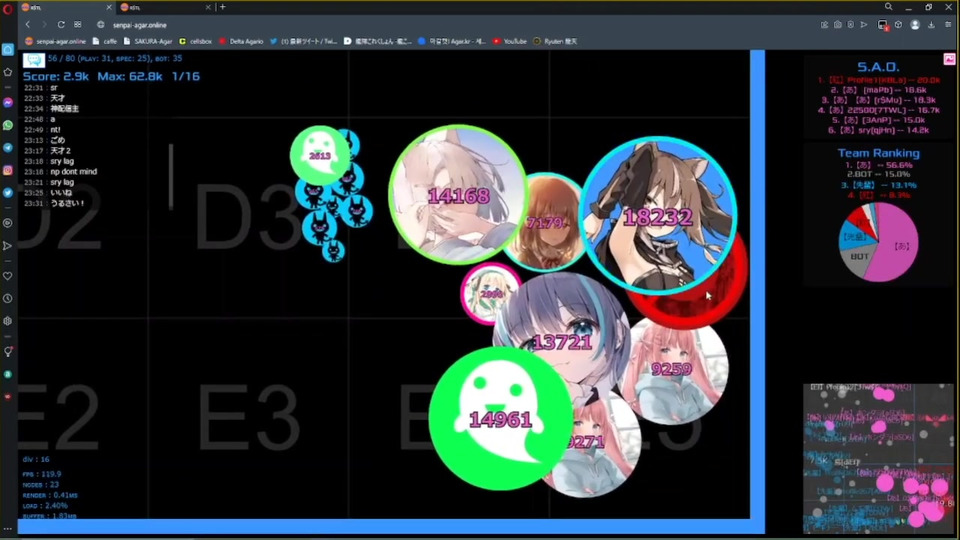This screenshot has width=960, height=540.
Task: Open the extensions cube toolbar icon
Action: click(x=898, y=24)
